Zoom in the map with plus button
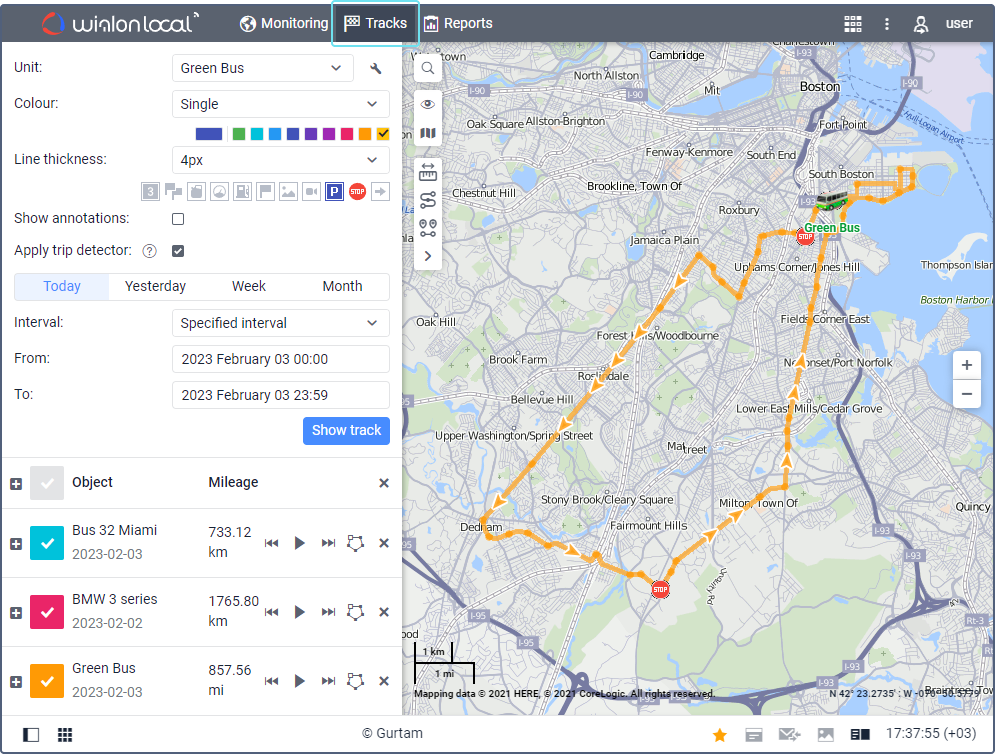Viewport: 995px width, 754px height. [966, 365]
